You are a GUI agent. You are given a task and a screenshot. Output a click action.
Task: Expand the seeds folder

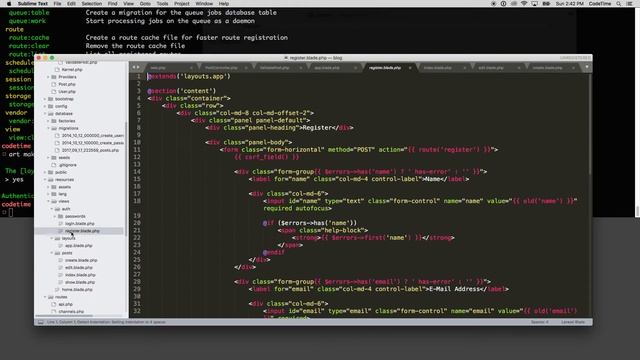[48, 158]
